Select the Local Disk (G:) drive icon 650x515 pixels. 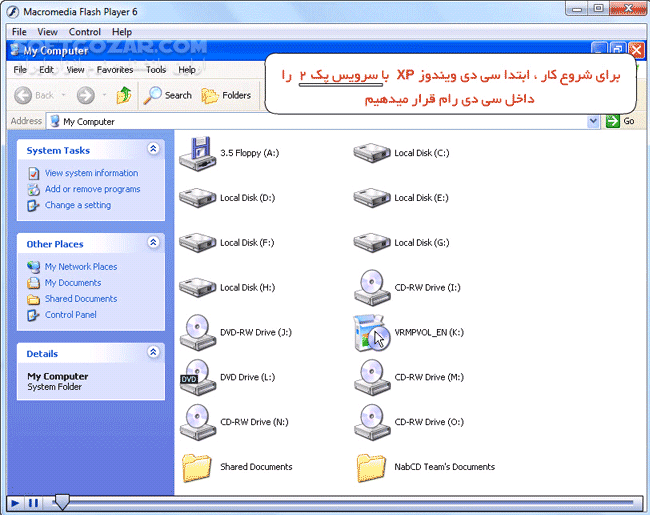[x=372, y=243]
